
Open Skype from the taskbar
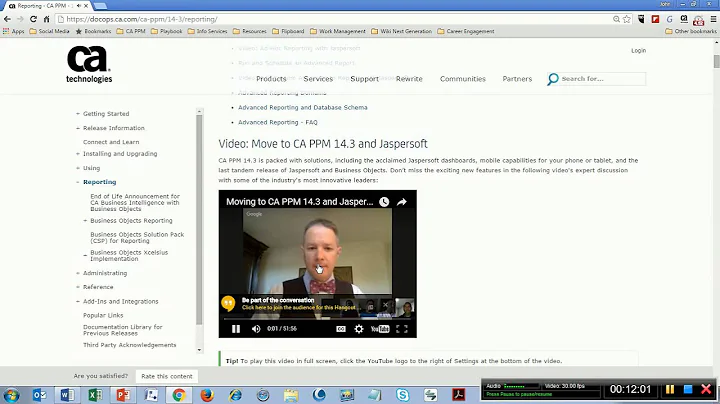tap(403, 395)
